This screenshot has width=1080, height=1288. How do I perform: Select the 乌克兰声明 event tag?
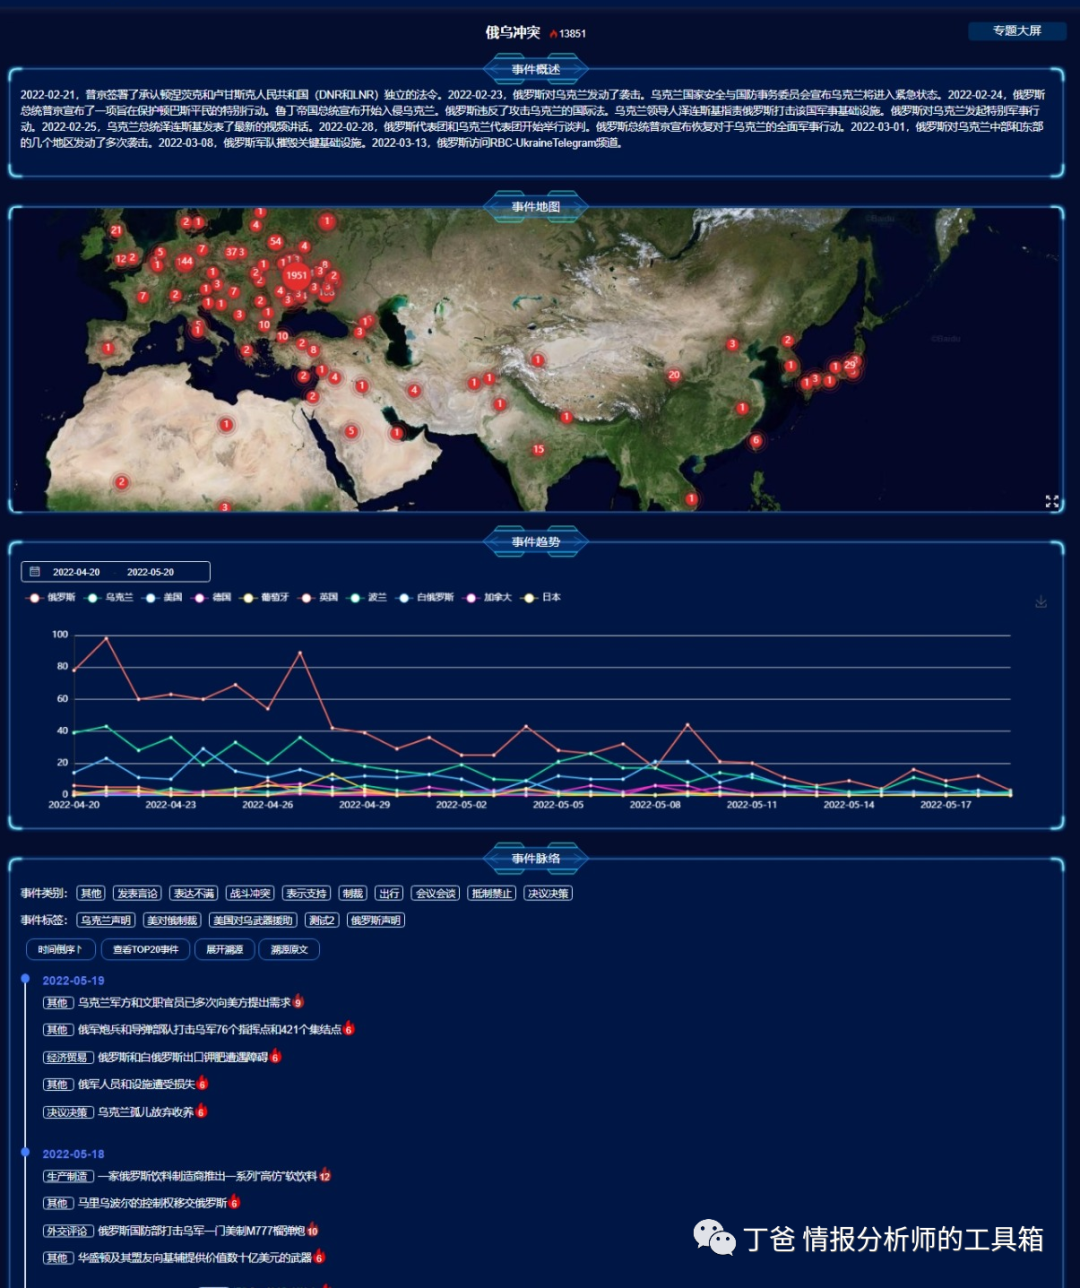pos(106,920)
